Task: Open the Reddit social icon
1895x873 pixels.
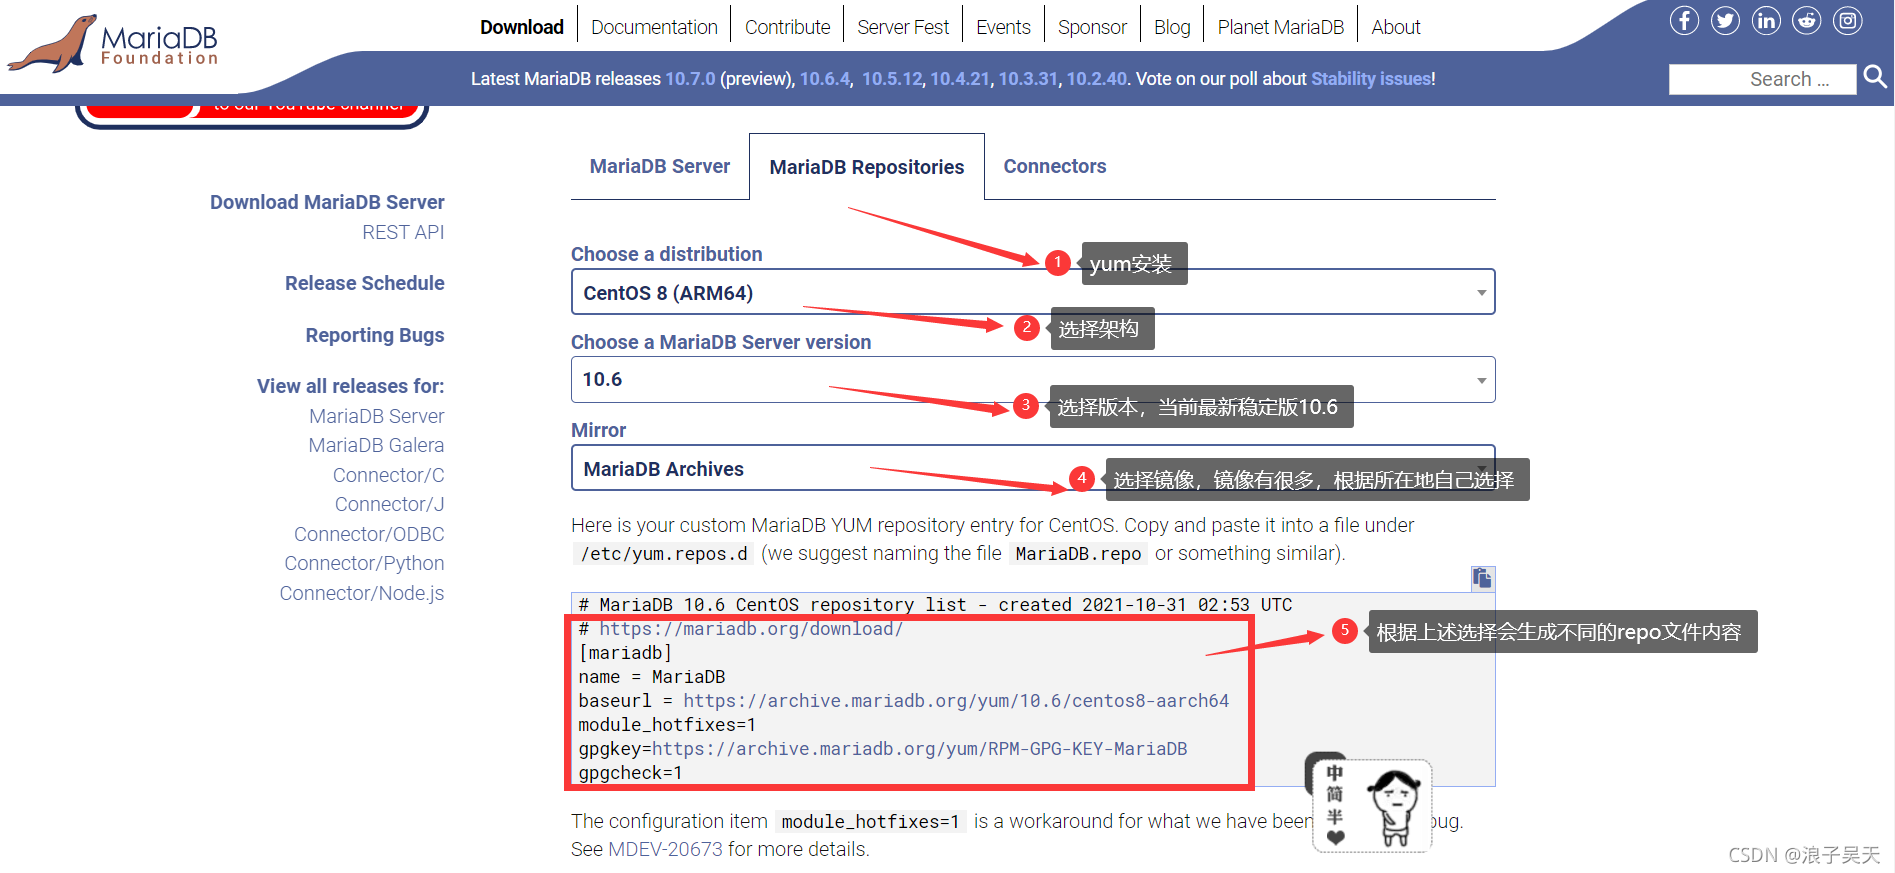Action: 1806,20
